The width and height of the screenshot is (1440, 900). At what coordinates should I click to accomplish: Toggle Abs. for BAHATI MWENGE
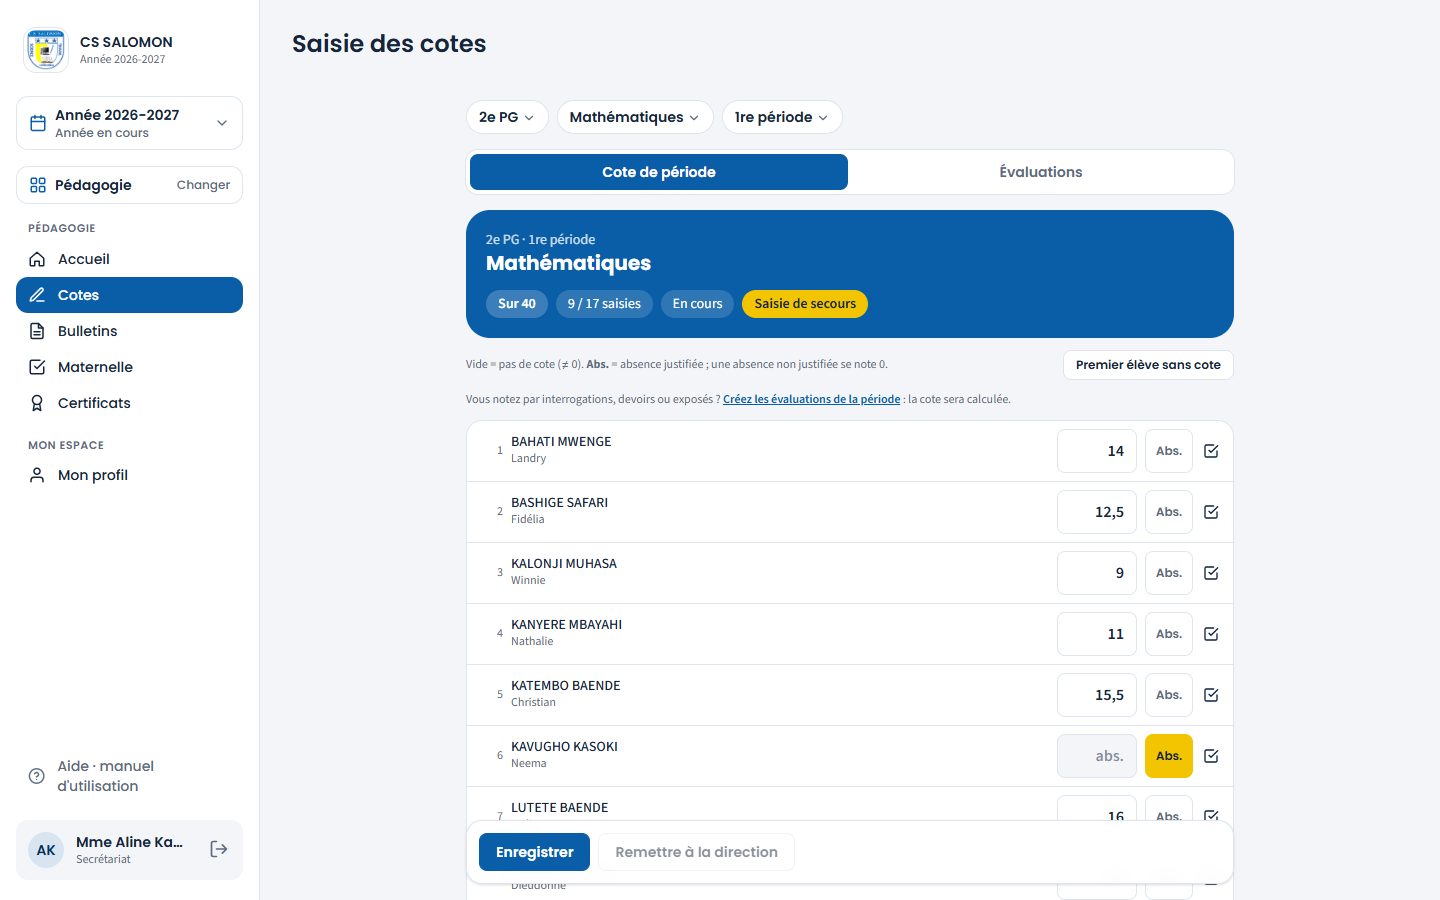[x=1169, y=451]
